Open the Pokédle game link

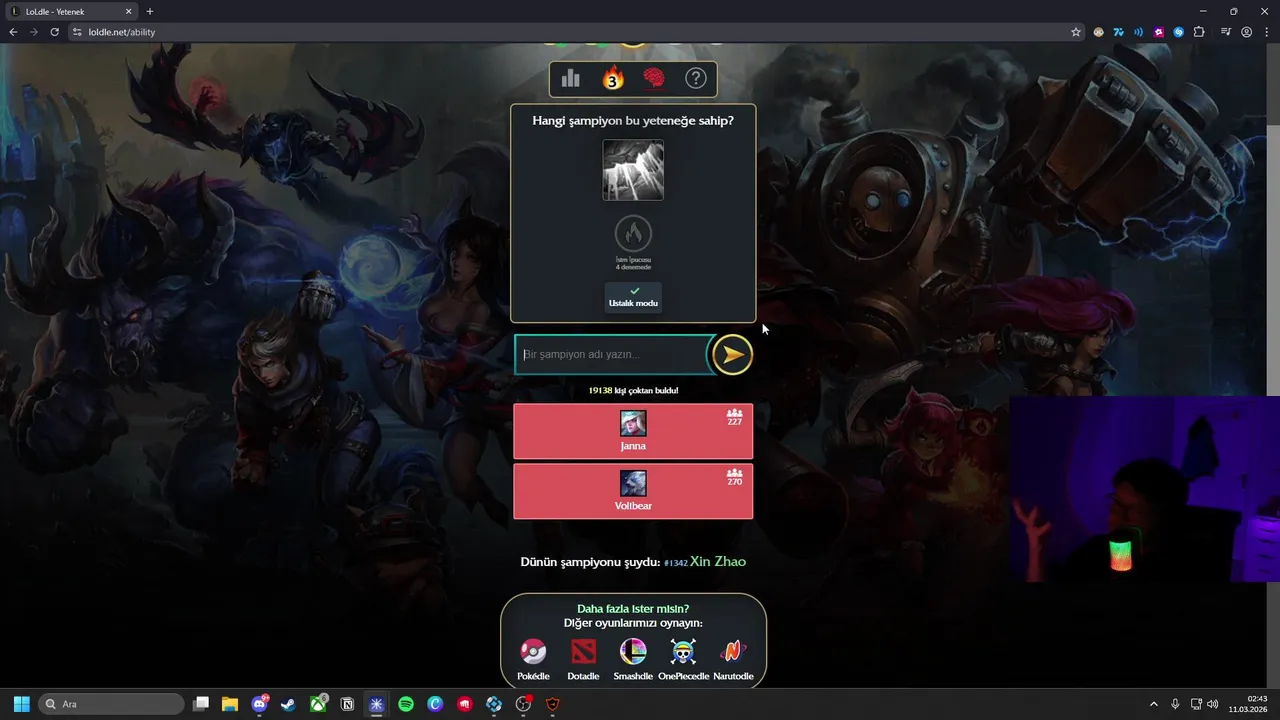(x=533, y=660)
